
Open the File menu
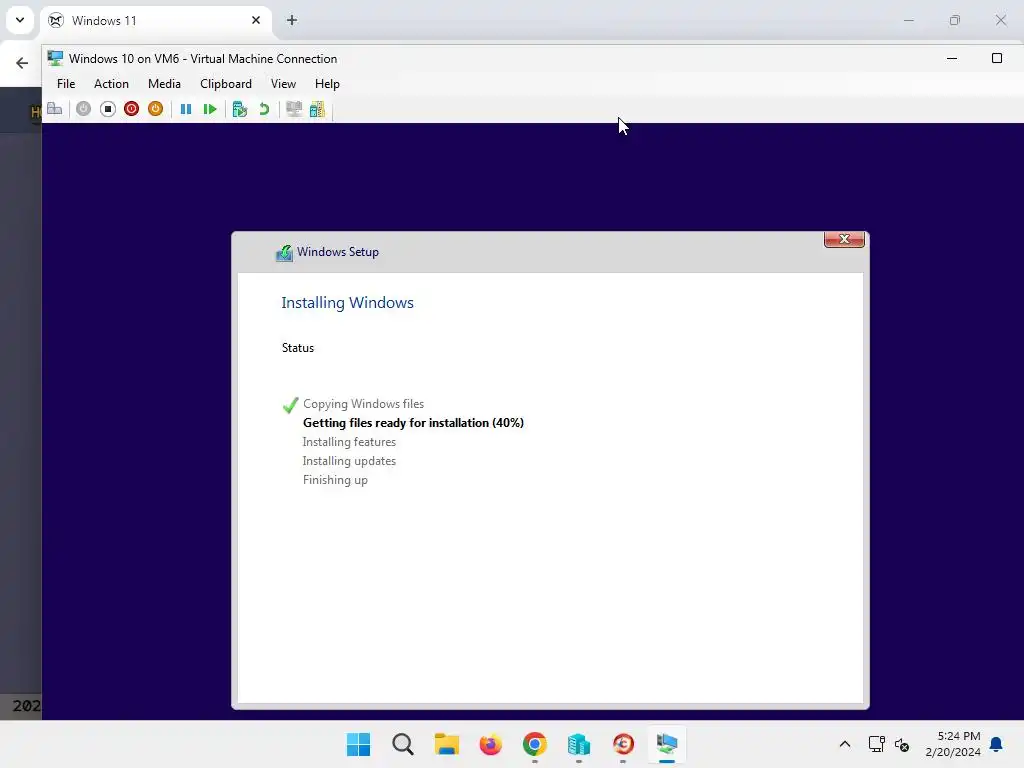(66, 84)
